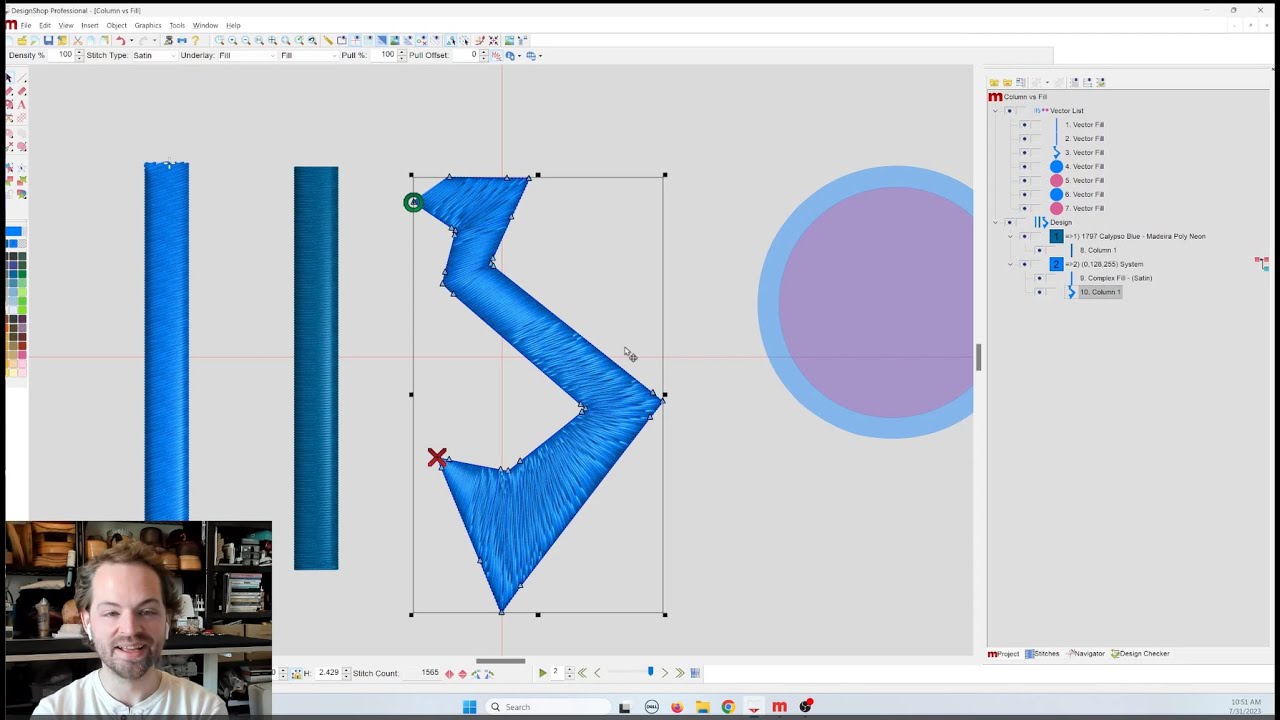1280x720 pixels.
Task: Collapse the (0,128,255) System color node
Action: coord(1010,264)
